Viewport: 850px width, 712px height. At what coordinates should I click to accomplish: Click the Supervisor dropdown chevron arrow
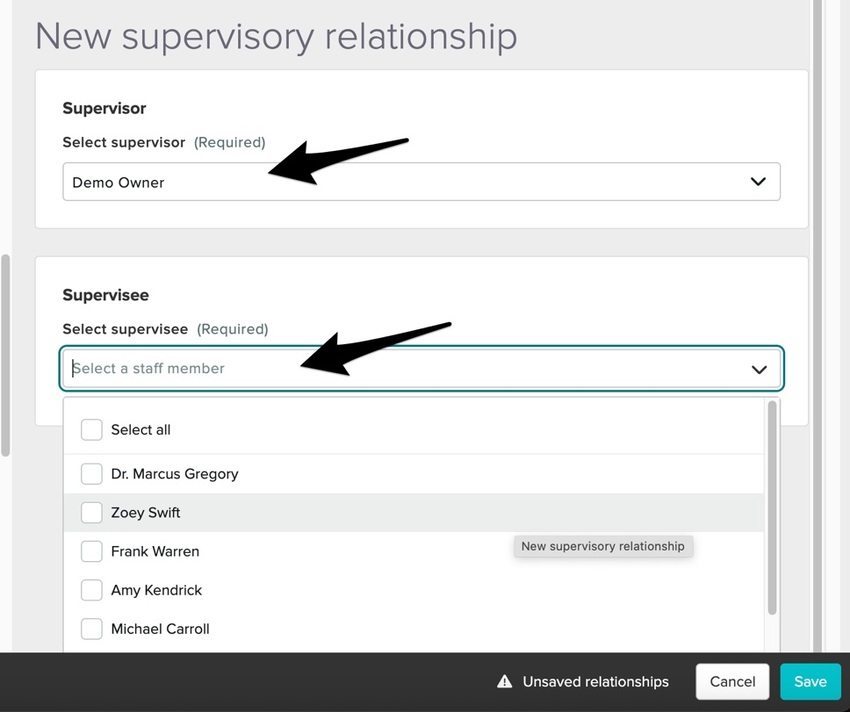tap(758, 182)
